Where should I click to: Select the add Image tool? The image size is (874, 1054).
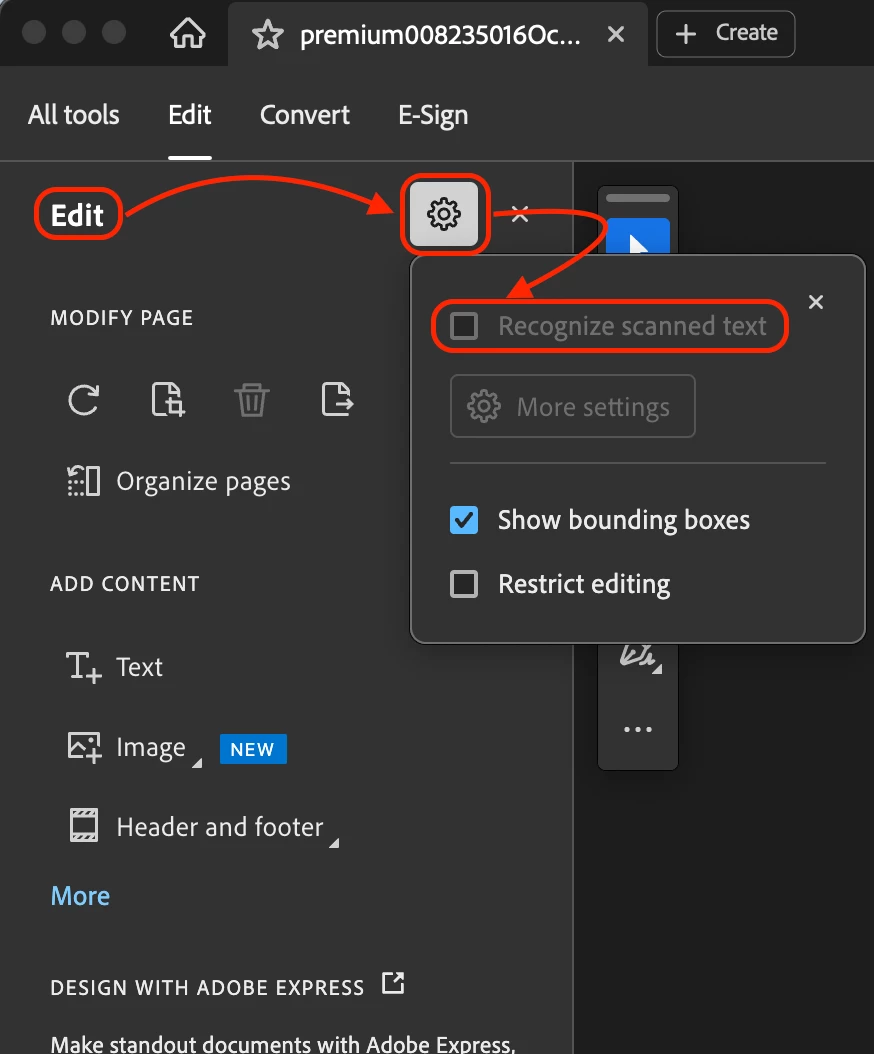[x=126, y=747]
